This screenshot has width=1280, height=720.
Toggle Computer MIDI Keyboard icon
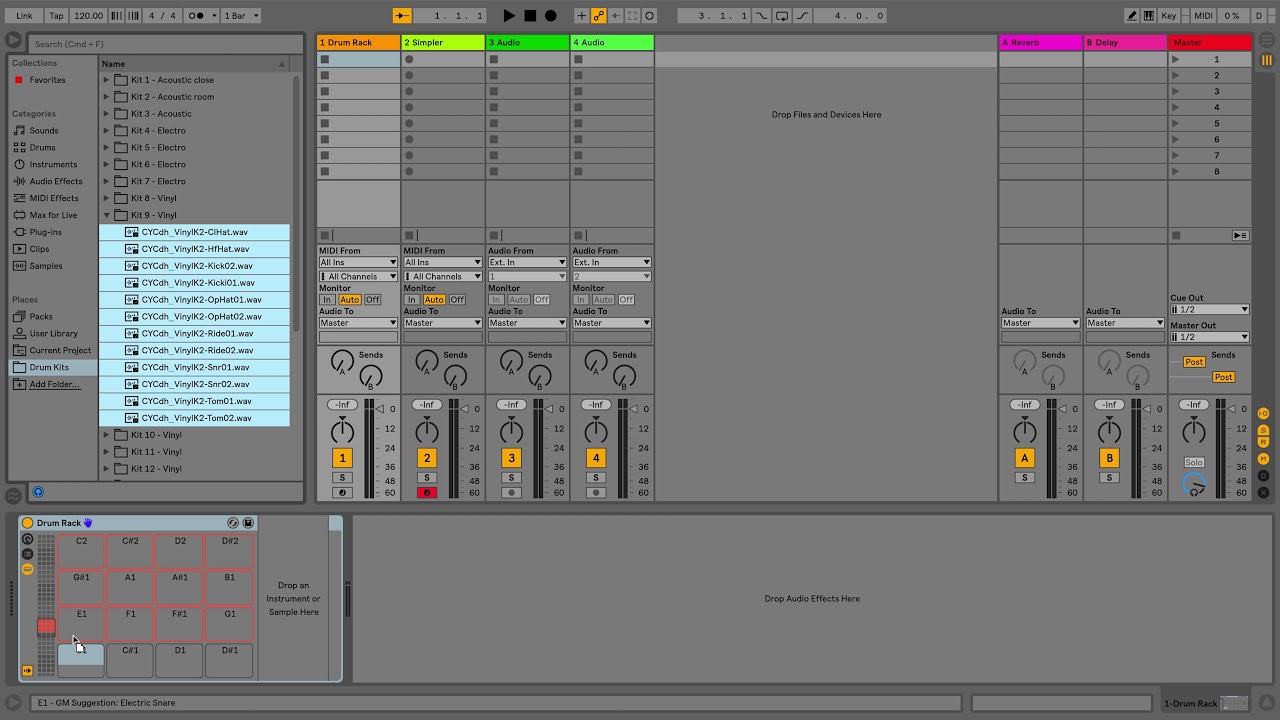point(1150,16)
